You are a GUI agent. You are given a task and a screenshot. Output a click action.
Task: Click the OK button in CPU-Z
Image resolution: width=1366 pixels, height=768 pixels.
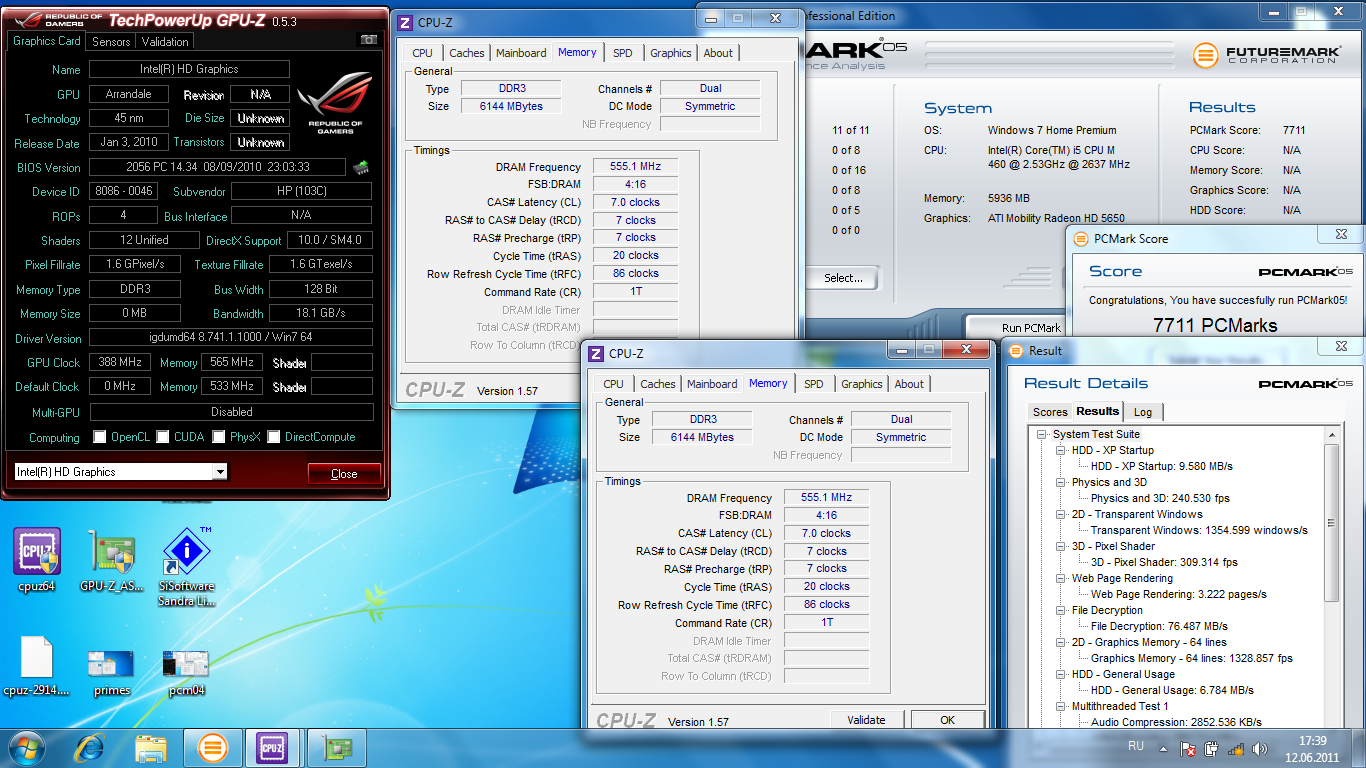point(947,720)
